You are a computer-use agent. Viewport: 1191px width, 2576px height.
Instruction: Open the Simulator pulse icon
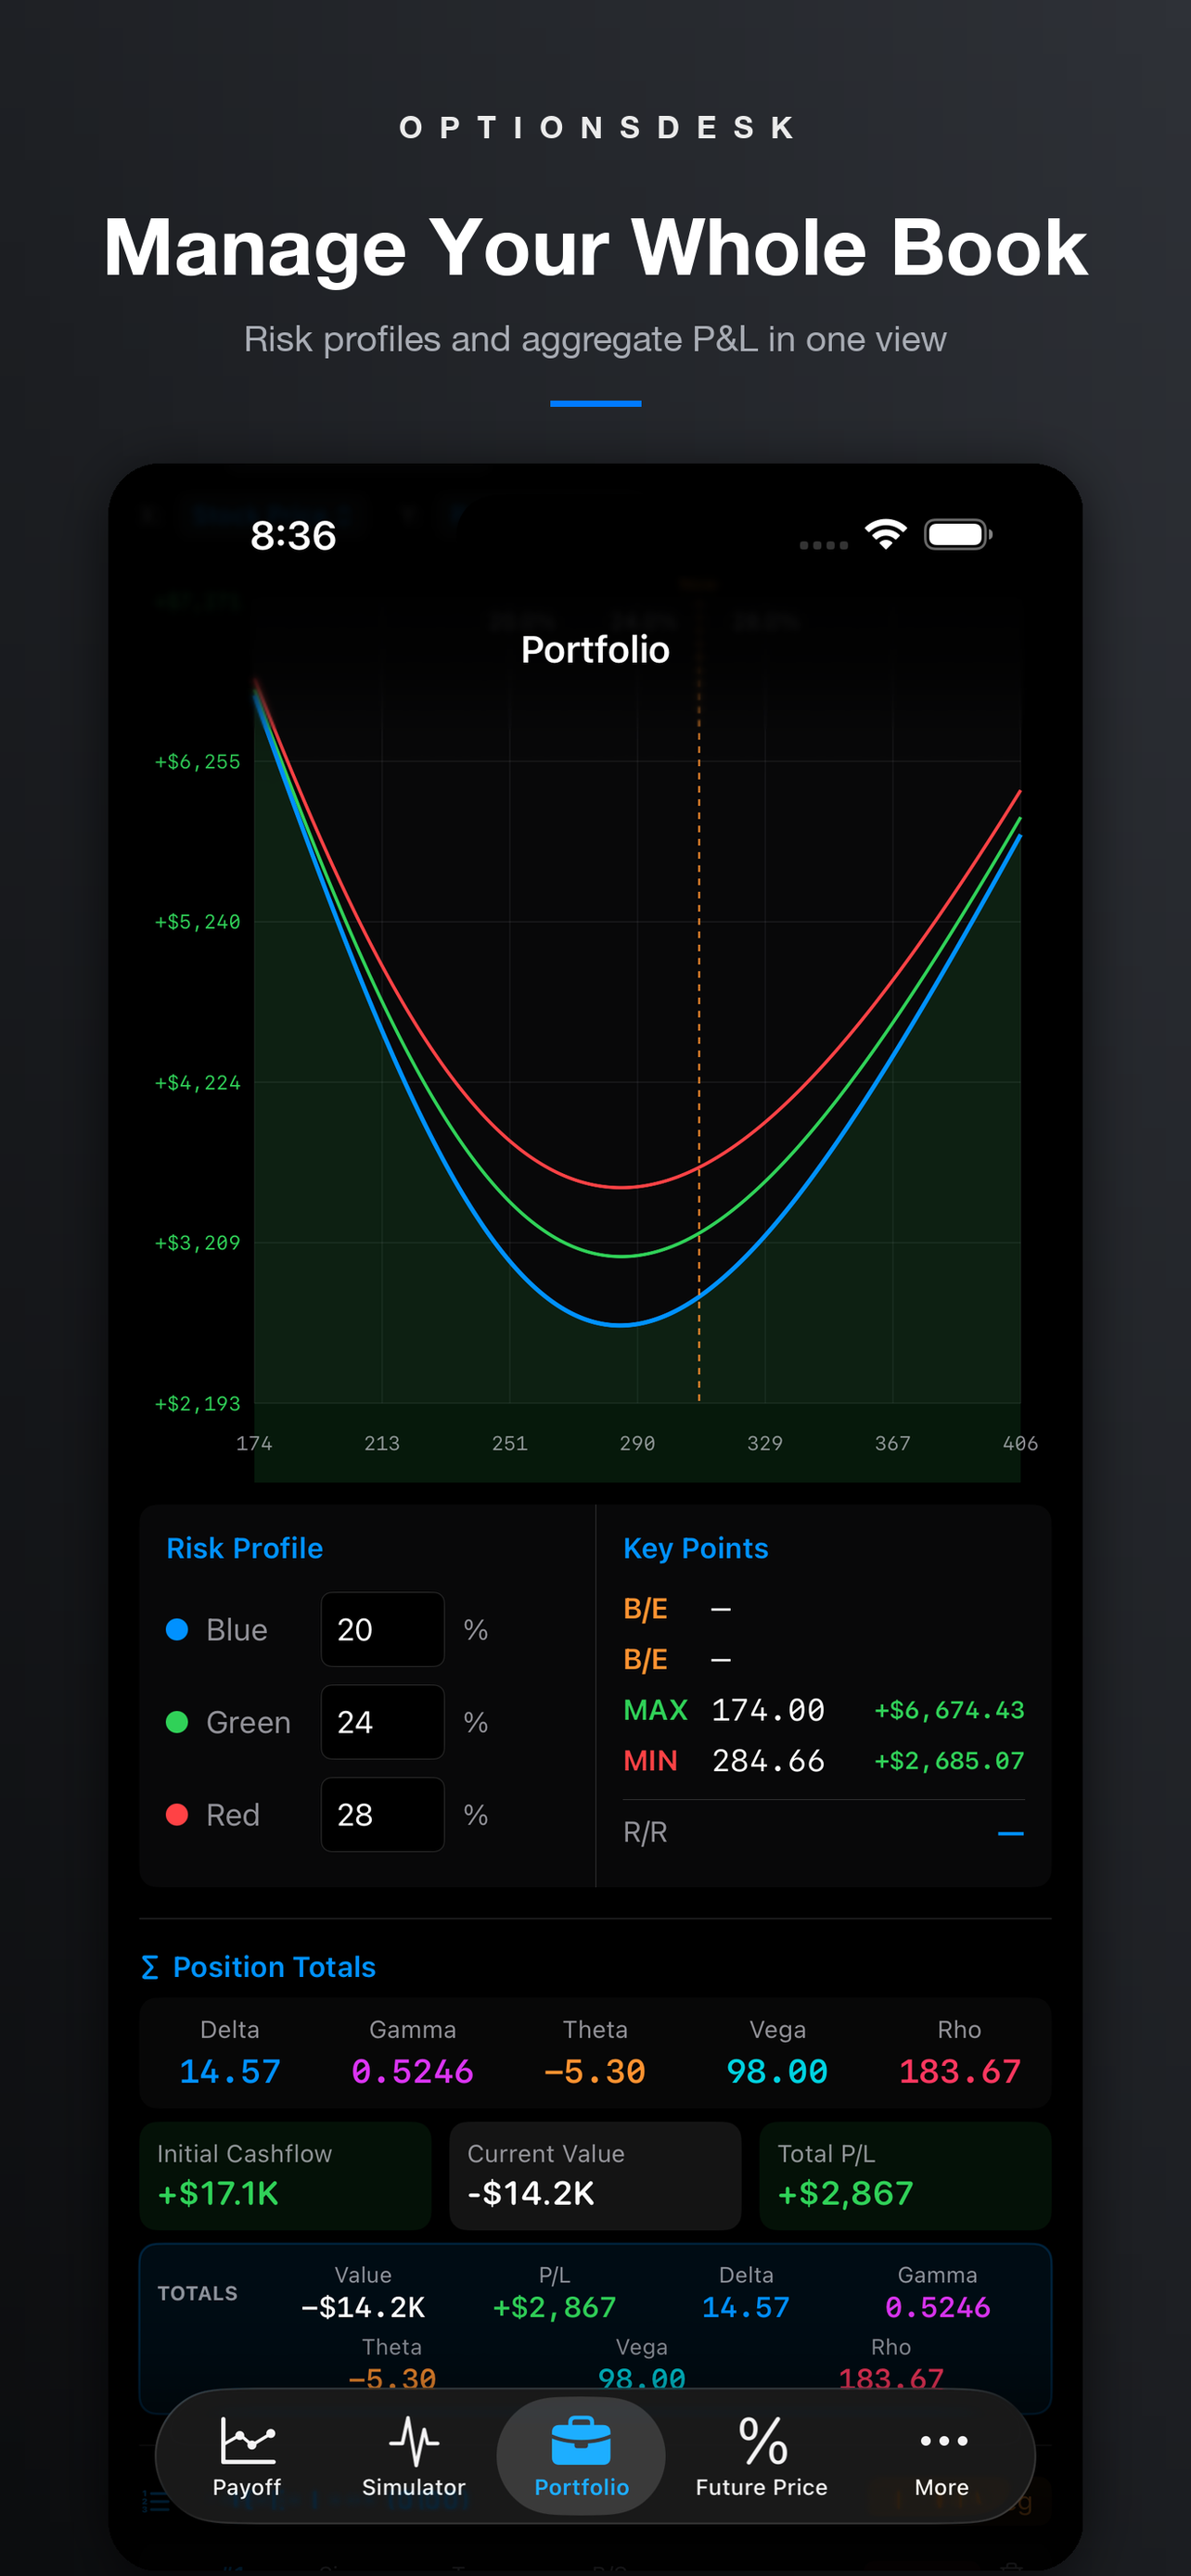(x=413, y=2441)
